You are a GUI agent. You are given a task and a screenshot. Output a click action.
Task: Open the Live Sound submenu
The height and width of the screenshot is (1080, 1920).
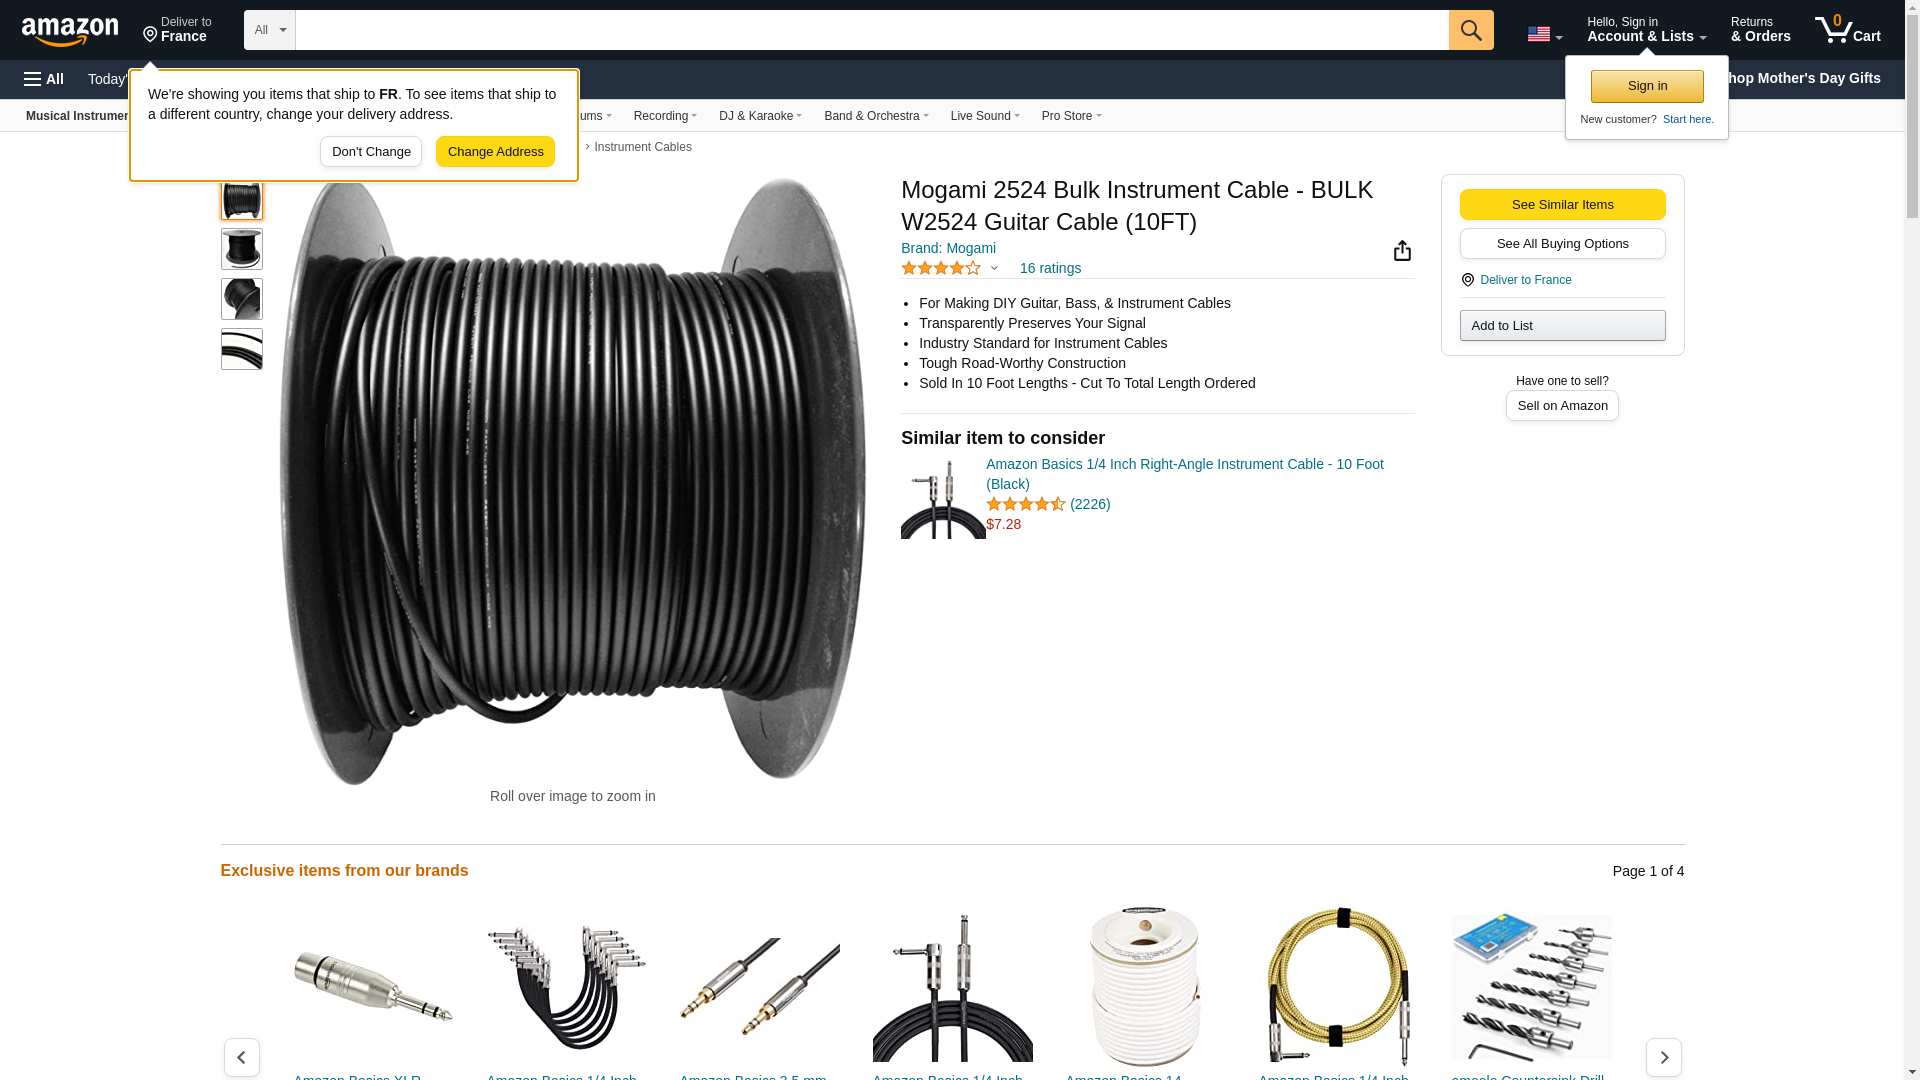pyautogui.click(x=985, y=116)
